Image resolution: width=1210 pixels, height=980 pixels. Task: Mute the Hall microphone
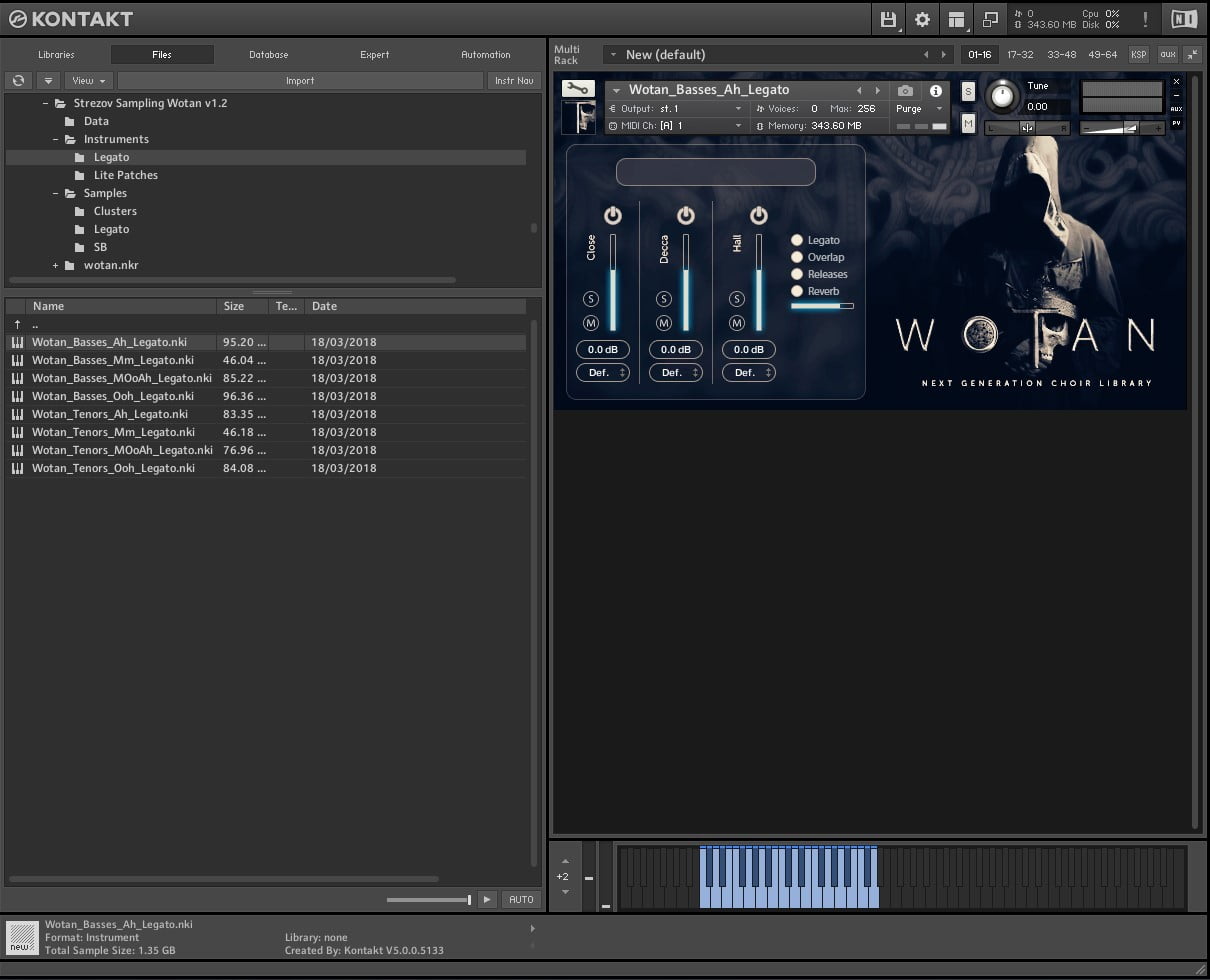(737, 323)
